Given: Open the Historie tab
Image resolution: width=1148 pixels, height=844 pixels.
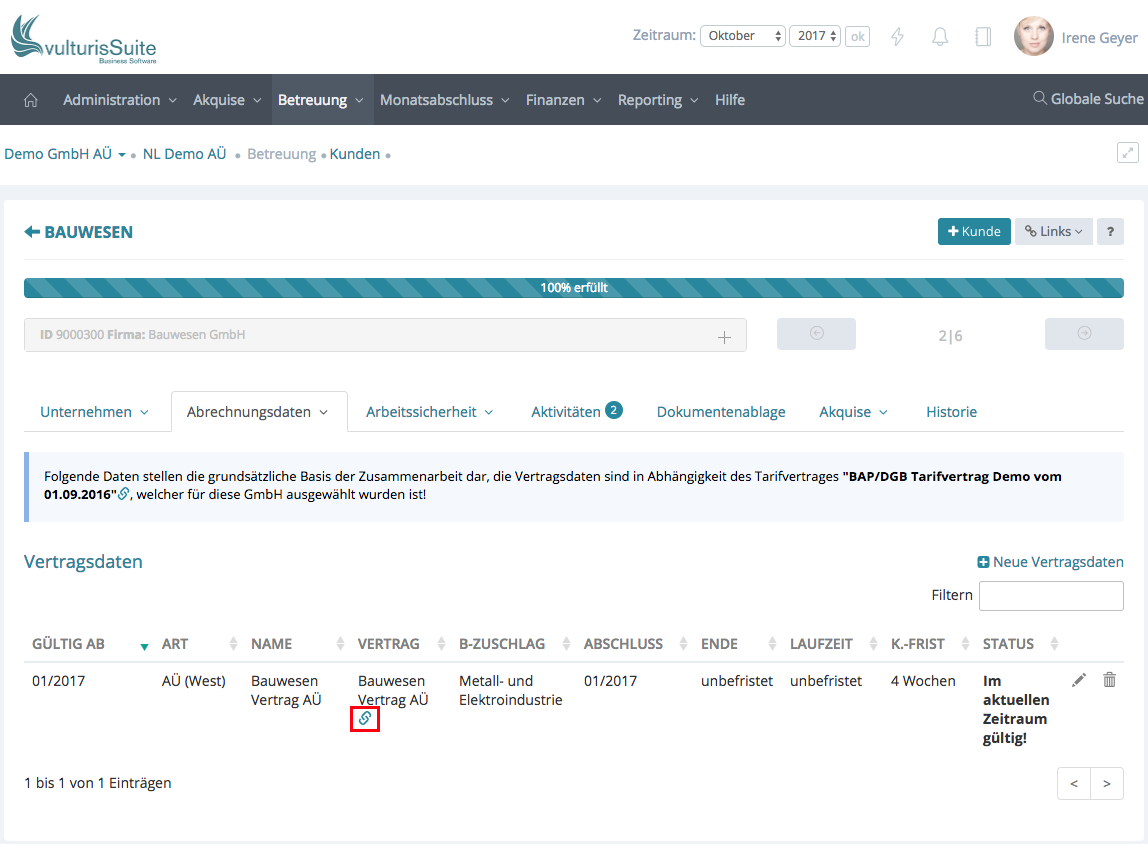Looking at the screenshot, I should [x=951, y=412].
